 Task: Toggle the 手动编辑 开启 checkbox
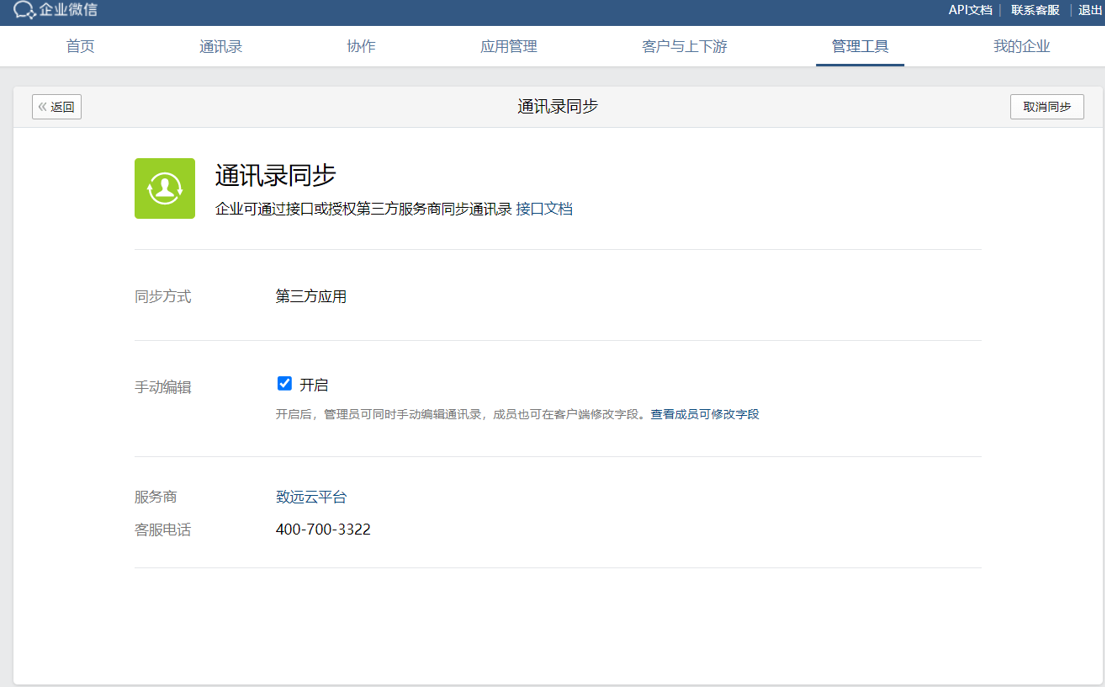[285, 384]
